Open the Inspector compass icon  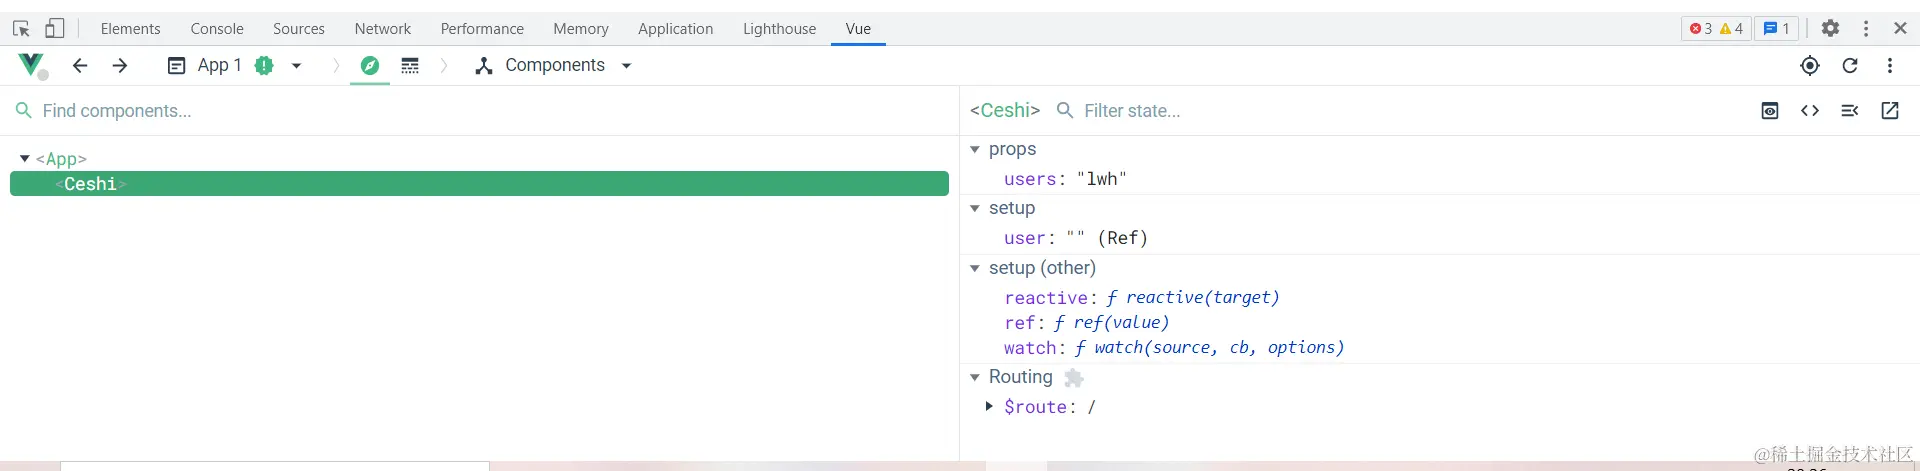click(370, 66)
